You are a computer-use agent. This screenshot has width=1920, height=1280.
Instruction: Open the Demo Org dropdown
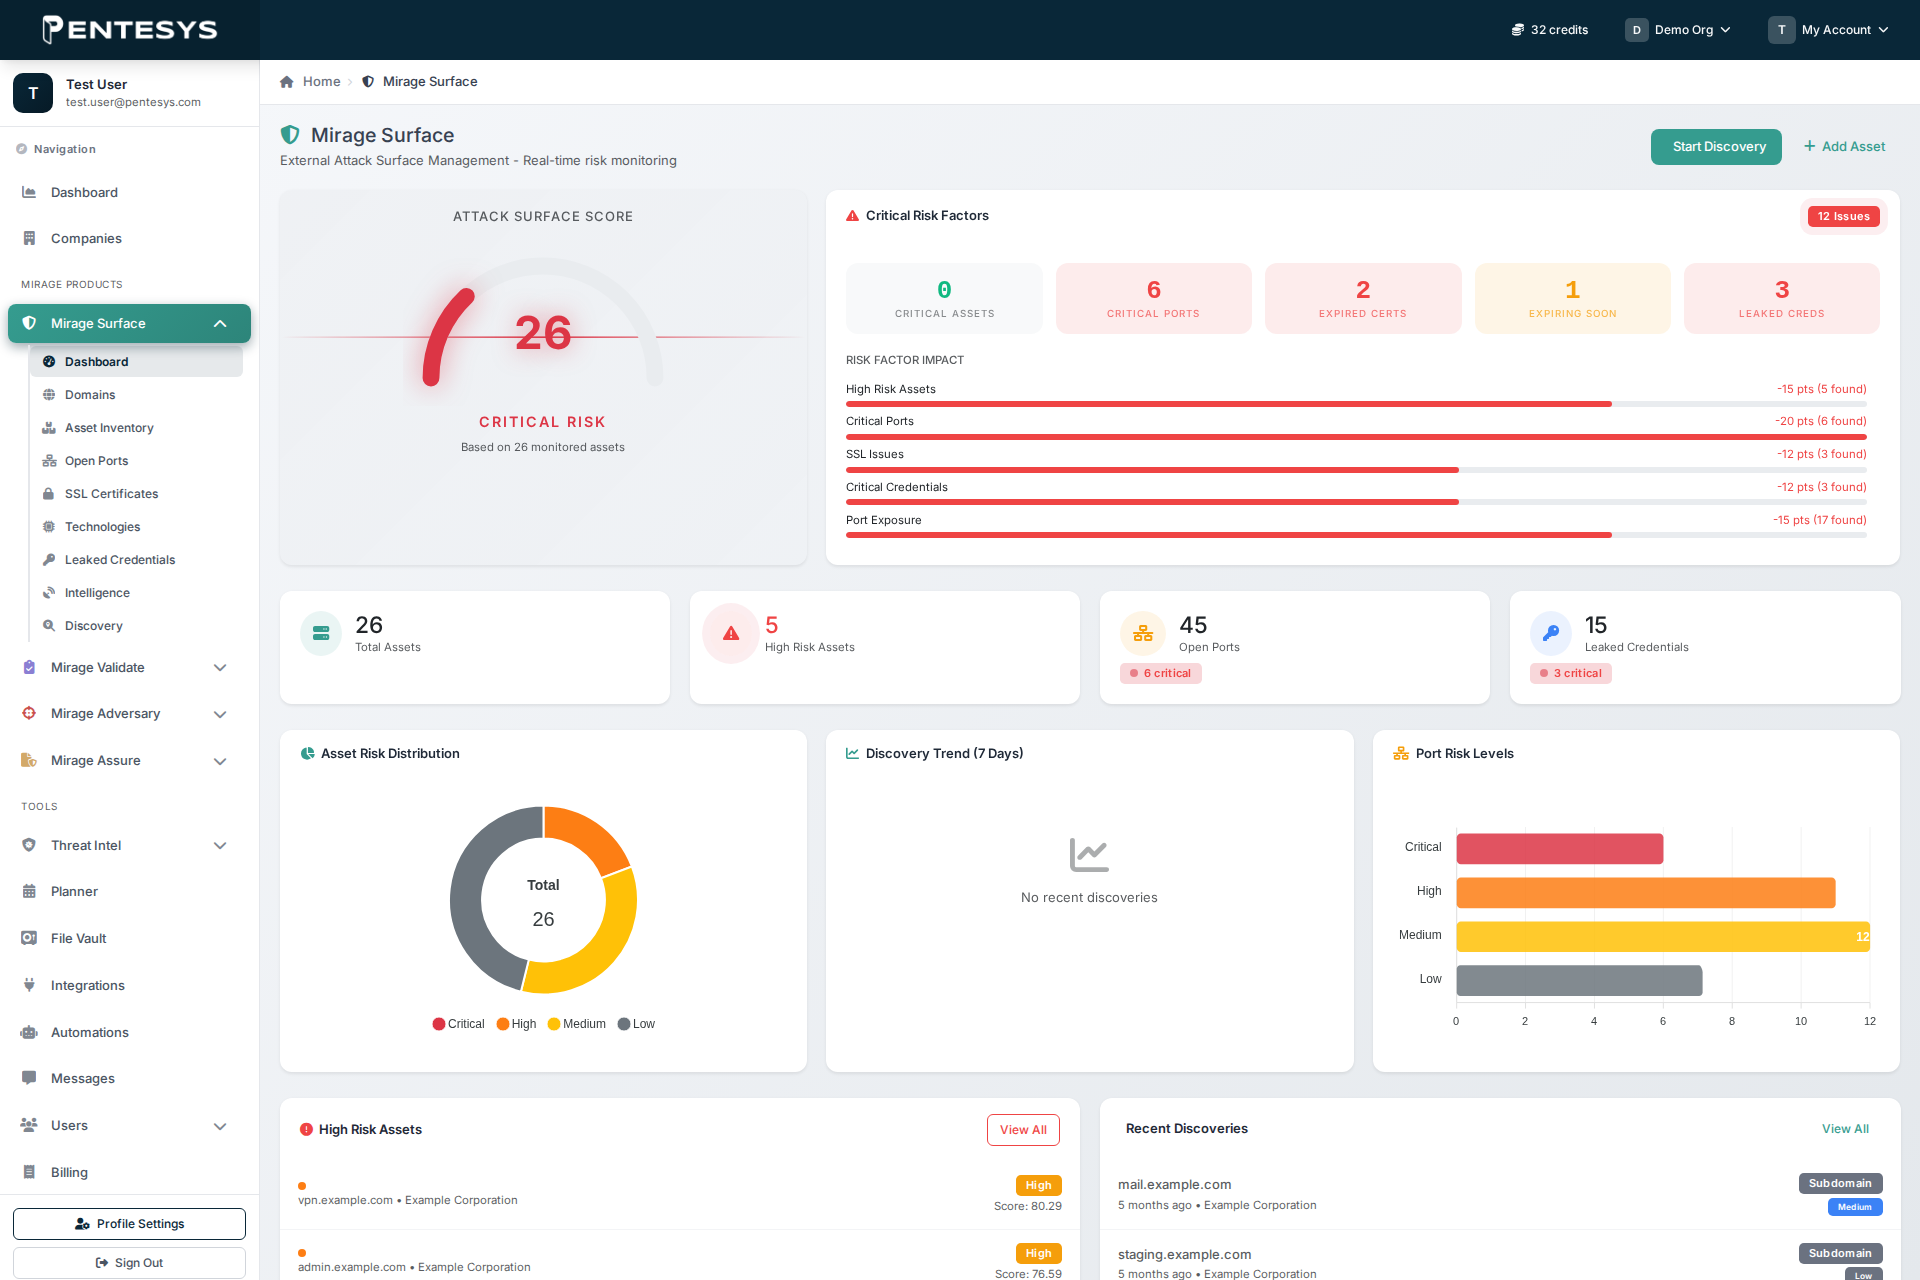pos(1677,30)
